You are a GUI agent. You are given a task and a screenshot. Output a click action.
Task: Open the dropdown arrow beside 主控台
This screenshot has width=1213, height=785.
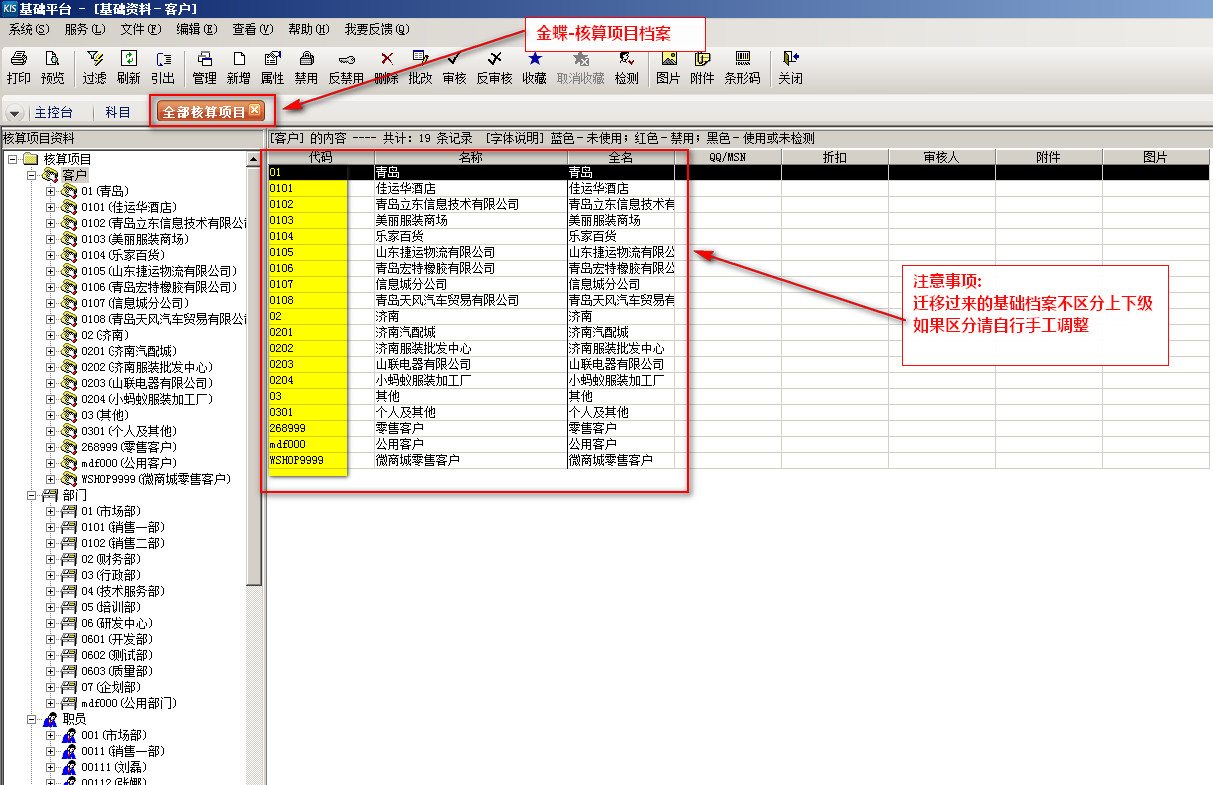16,113
